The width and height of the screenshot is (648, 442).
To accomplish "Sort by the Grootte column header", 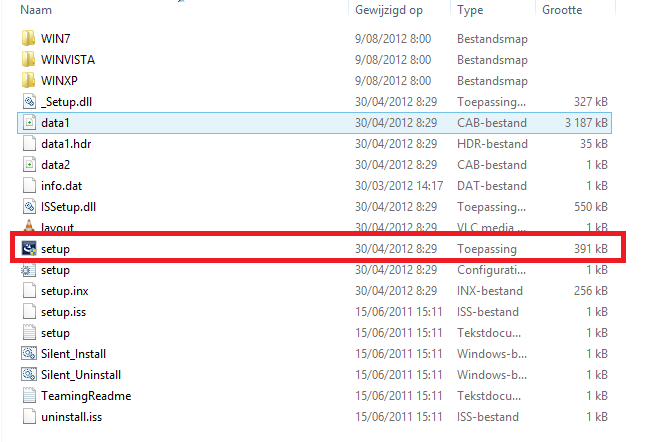I will (562, 10).
